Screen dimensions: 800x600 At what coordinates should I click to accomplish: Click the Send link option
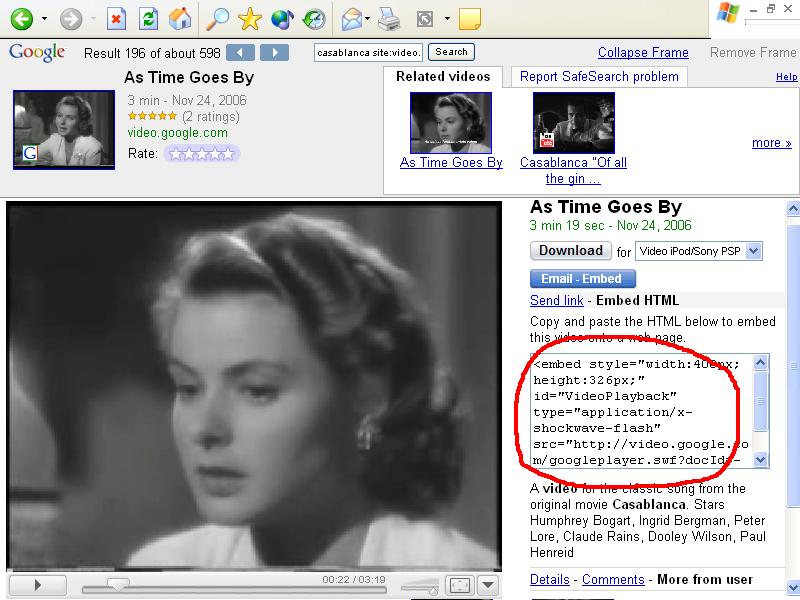[x=556, y=301]
